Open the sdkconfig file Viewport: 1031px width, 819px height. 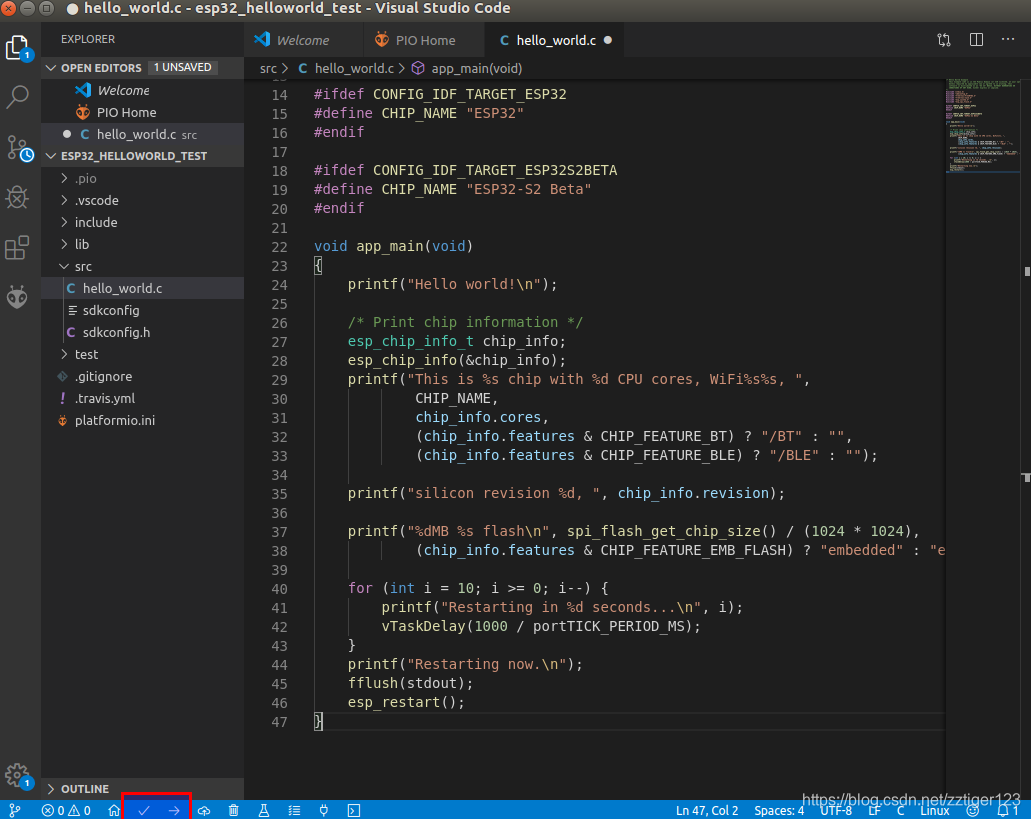coord(142,310)
